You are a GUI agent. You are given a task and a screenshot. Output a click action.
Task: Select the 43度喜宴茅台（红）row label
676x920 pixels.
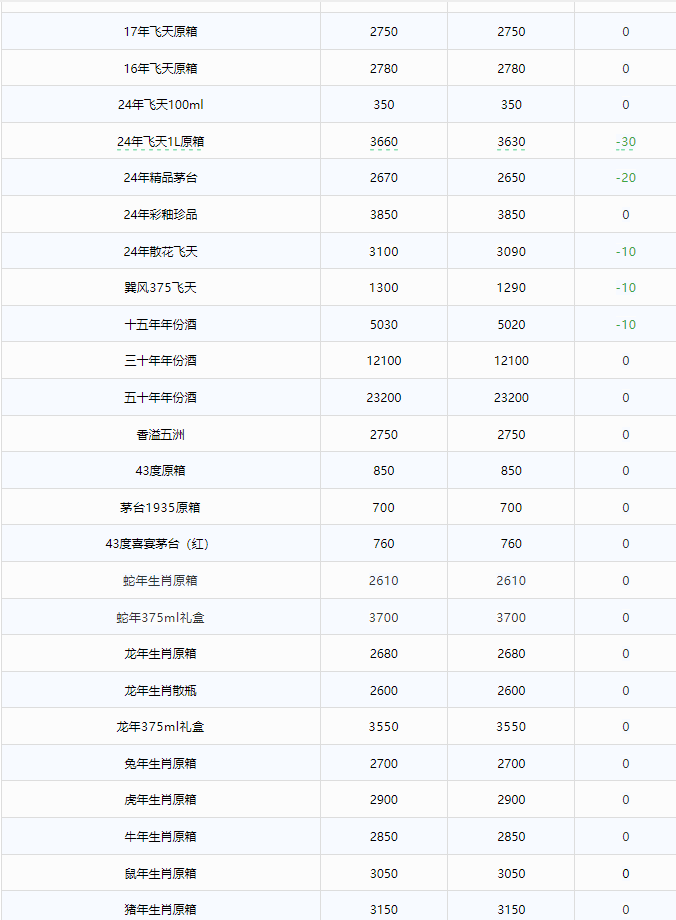pos(160,544)
